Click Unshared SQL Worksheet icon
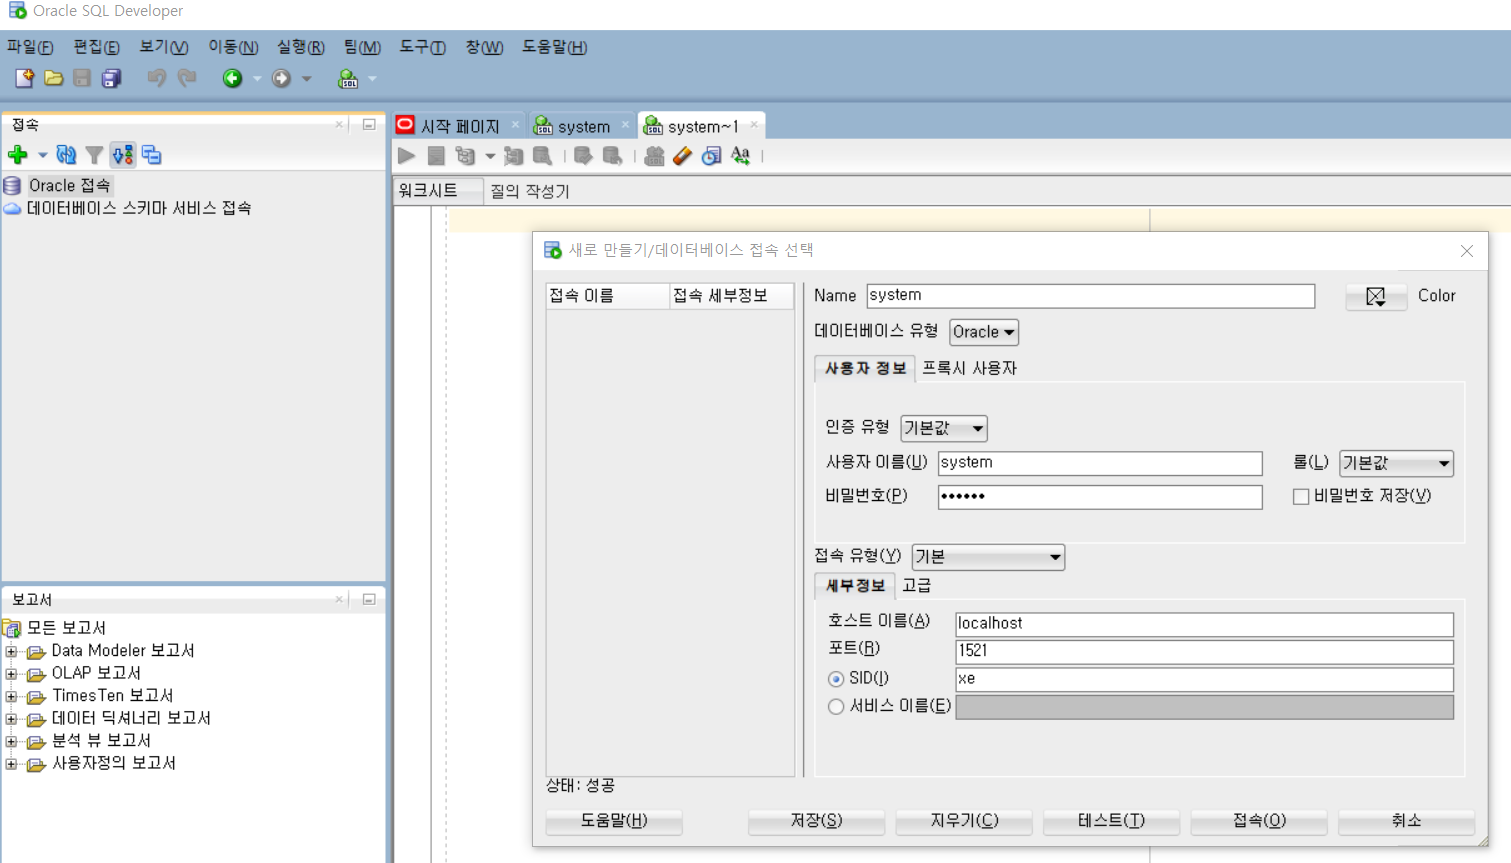 pos(654,156)
